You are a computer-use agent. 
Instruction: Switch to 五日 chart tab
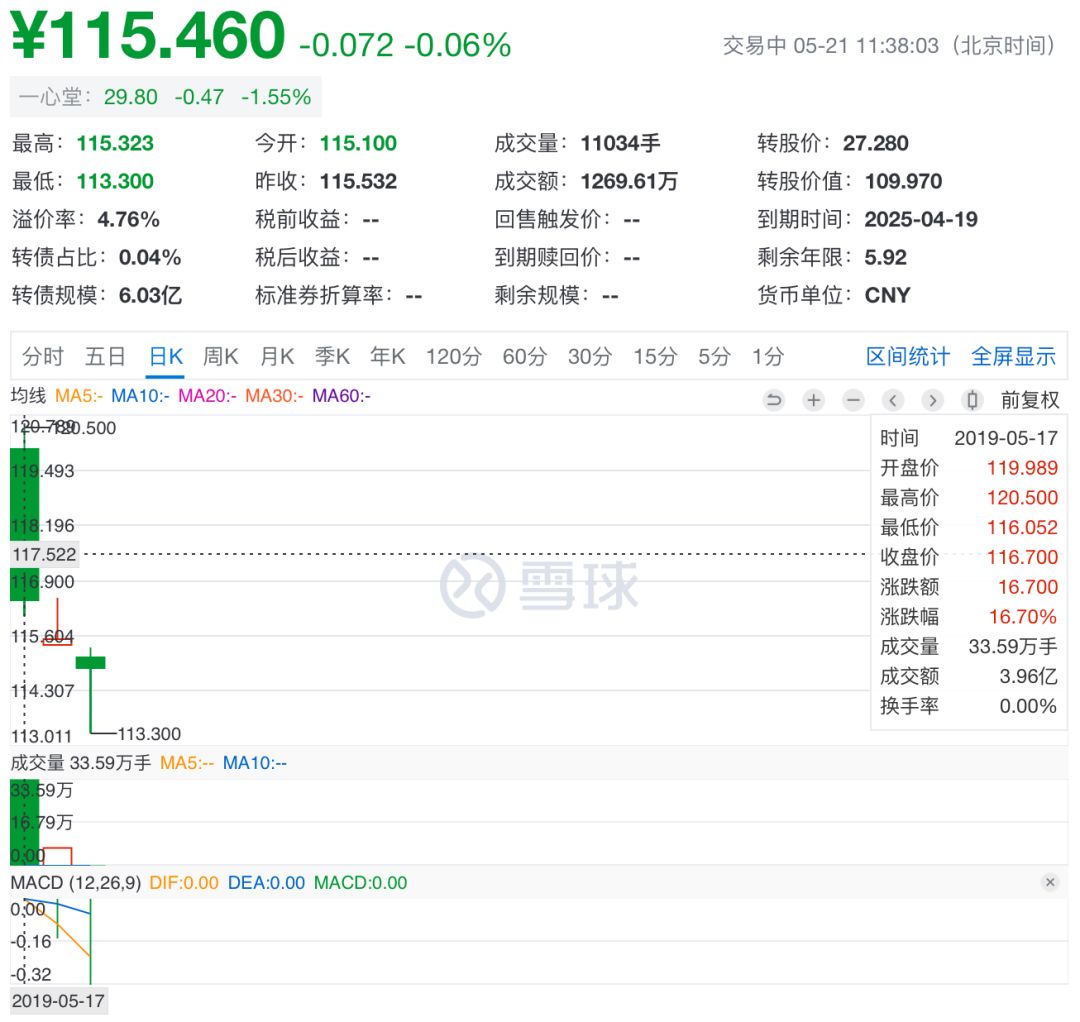pyautogui.click(x=105, y=357)
